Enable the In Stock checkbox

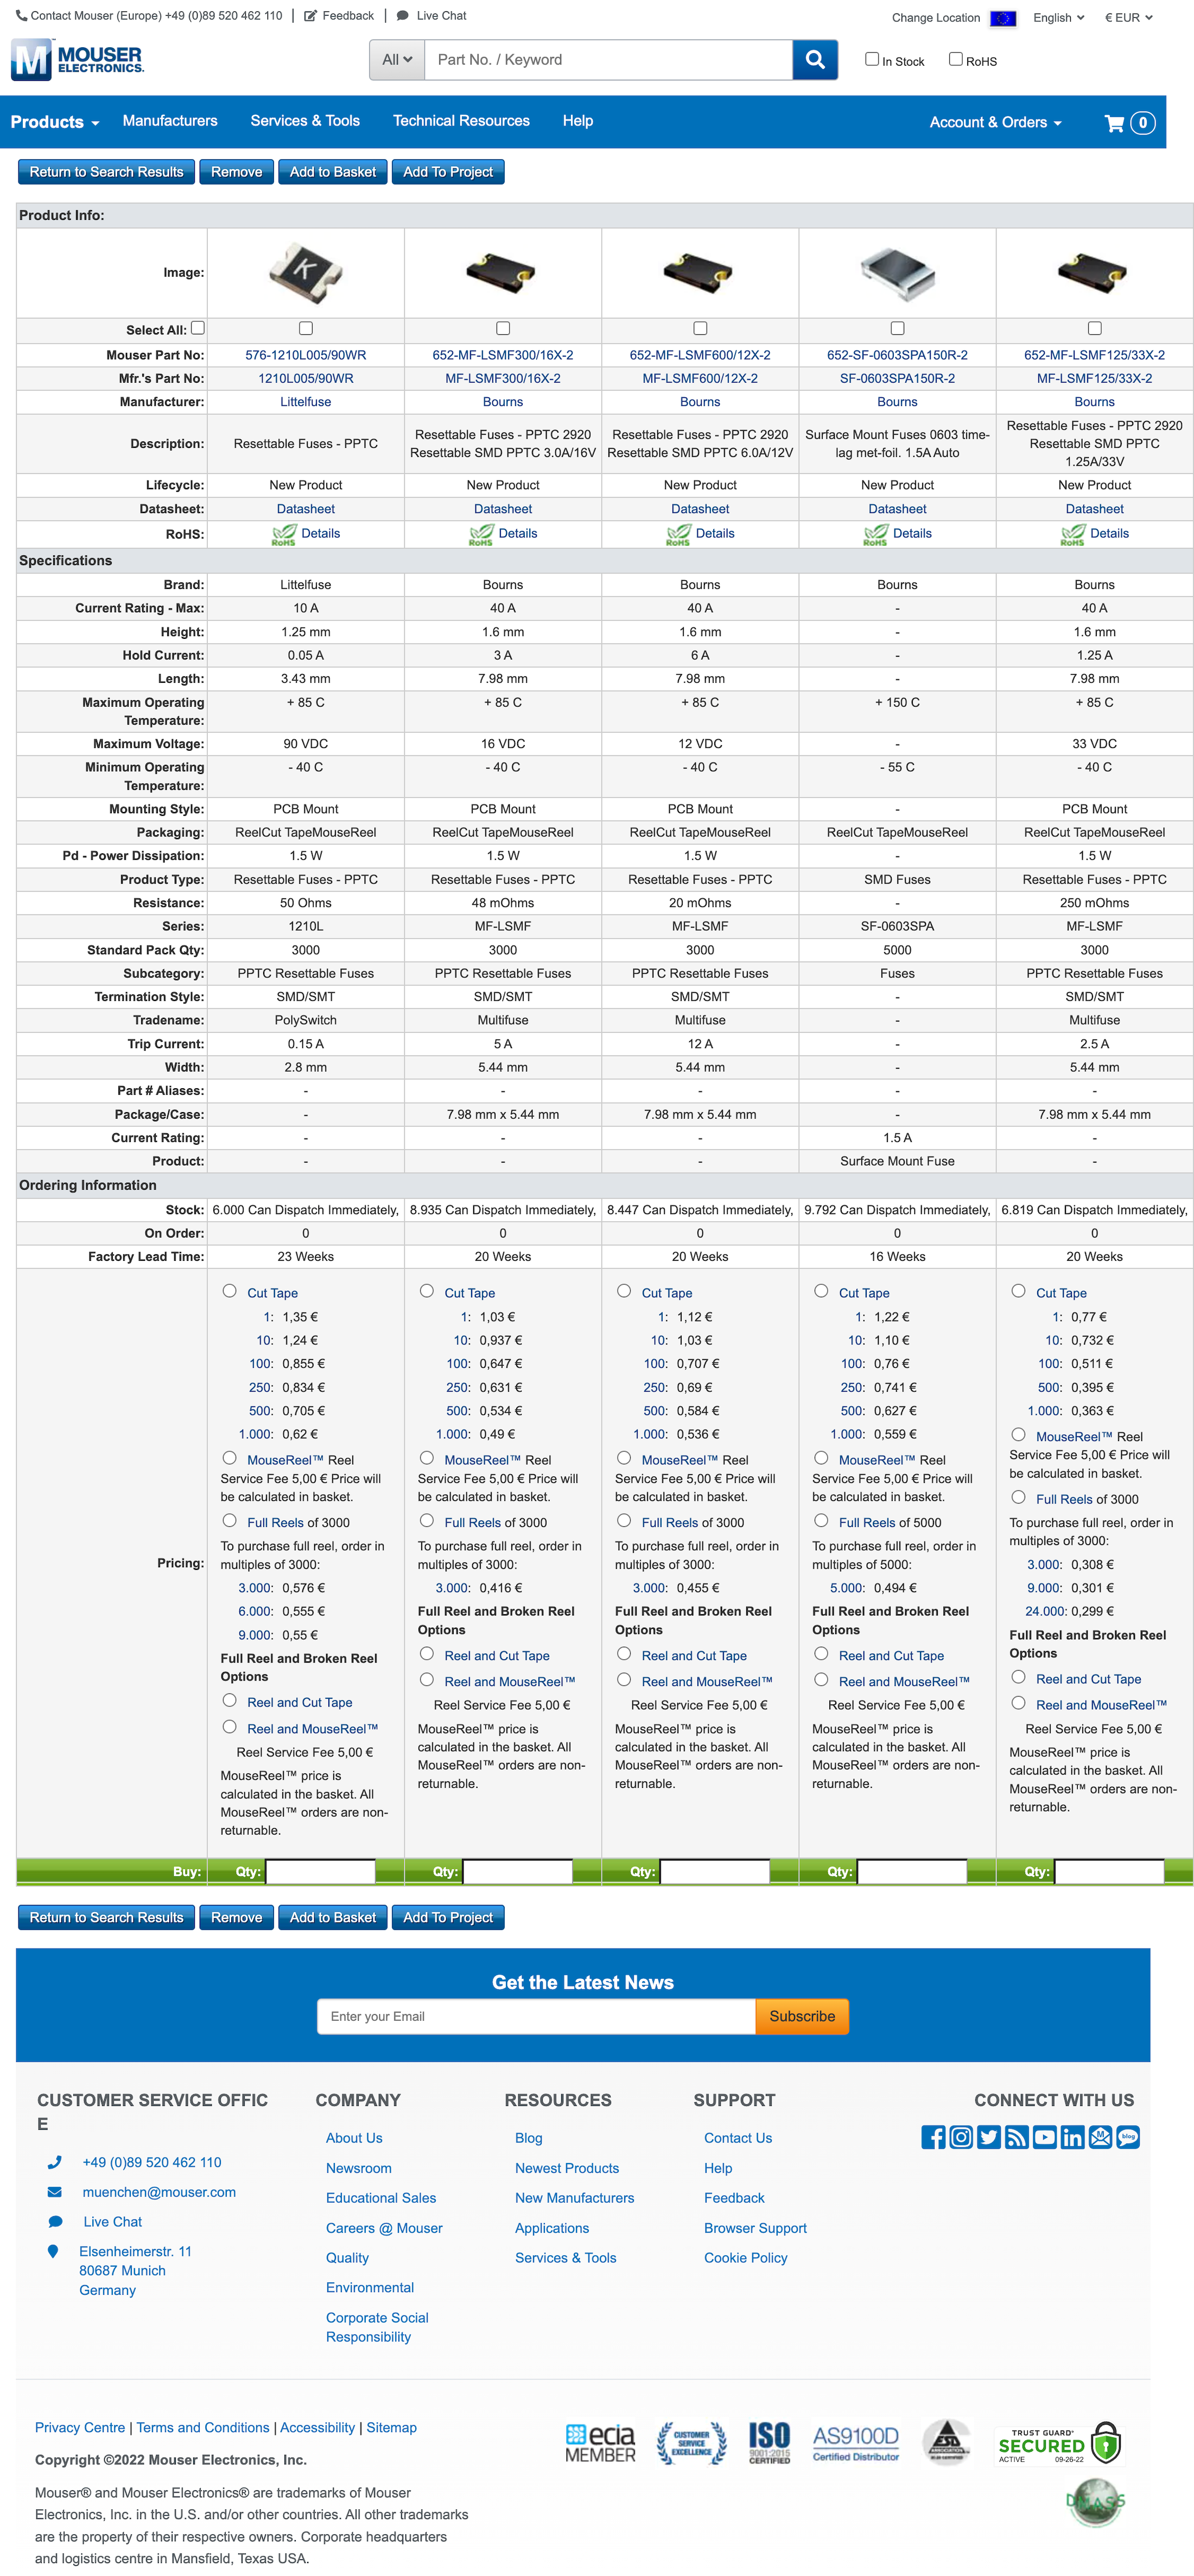[872, 59]
